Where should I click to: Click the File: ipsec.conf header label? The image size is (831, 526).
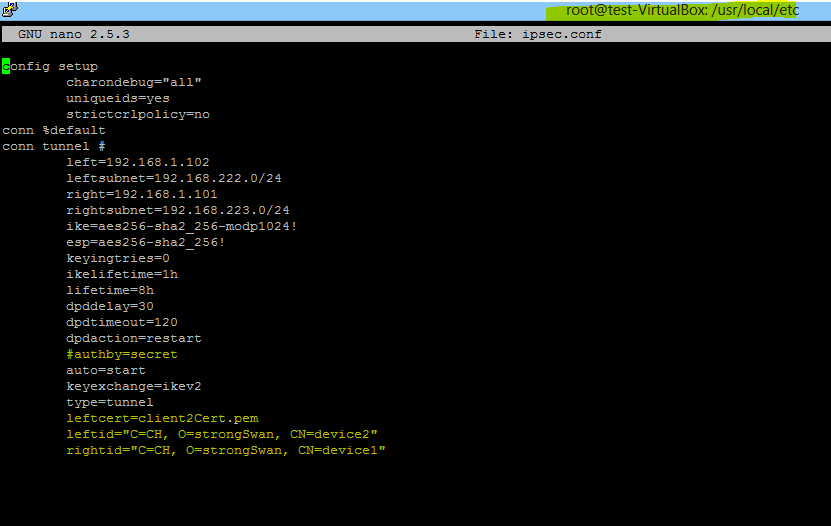click(538, 34)
